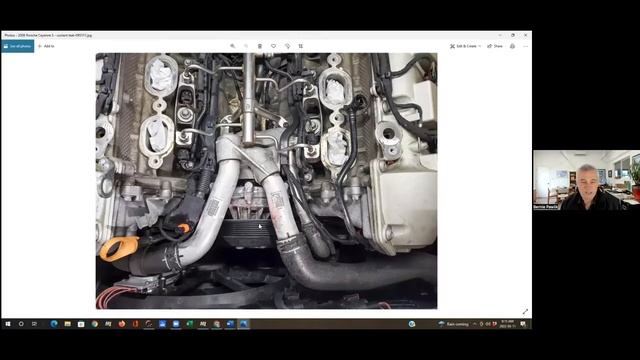Open the Rain coming weather widget
Screen dimensions: 640x360
coord(454,324)
